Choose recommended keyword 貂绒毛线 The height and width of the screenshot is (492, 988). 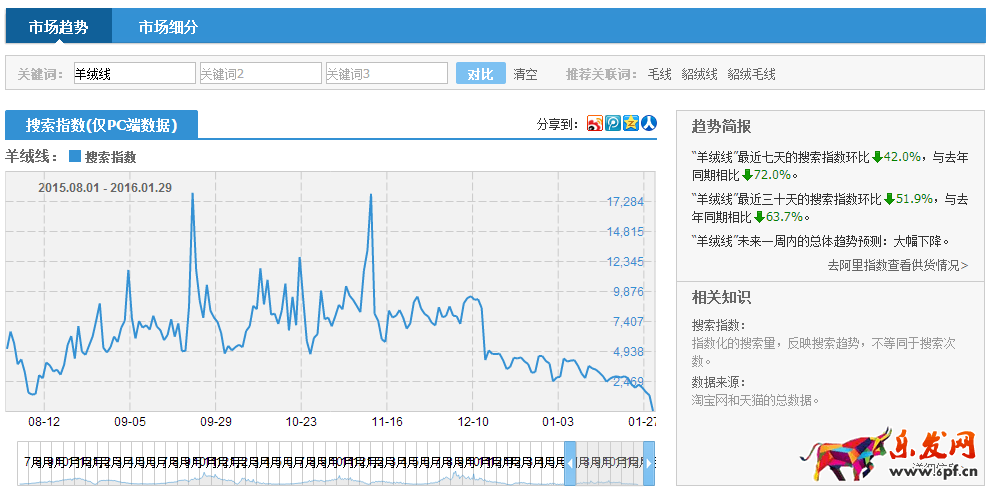[751, 74]
